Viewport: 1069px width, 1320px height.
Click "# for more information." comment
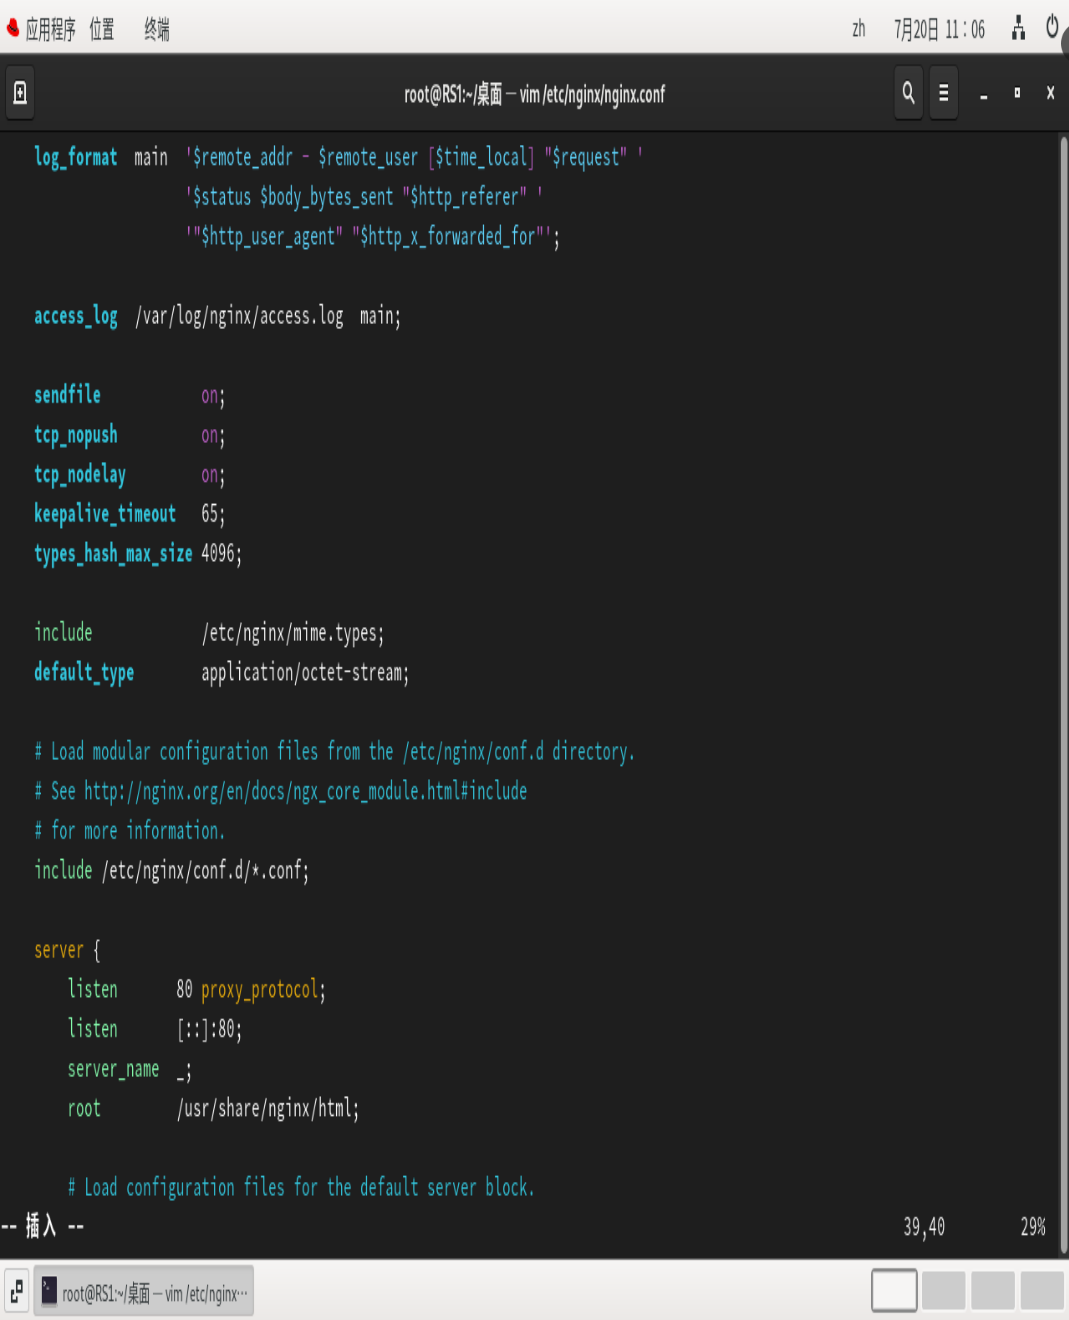pos(130,831)
